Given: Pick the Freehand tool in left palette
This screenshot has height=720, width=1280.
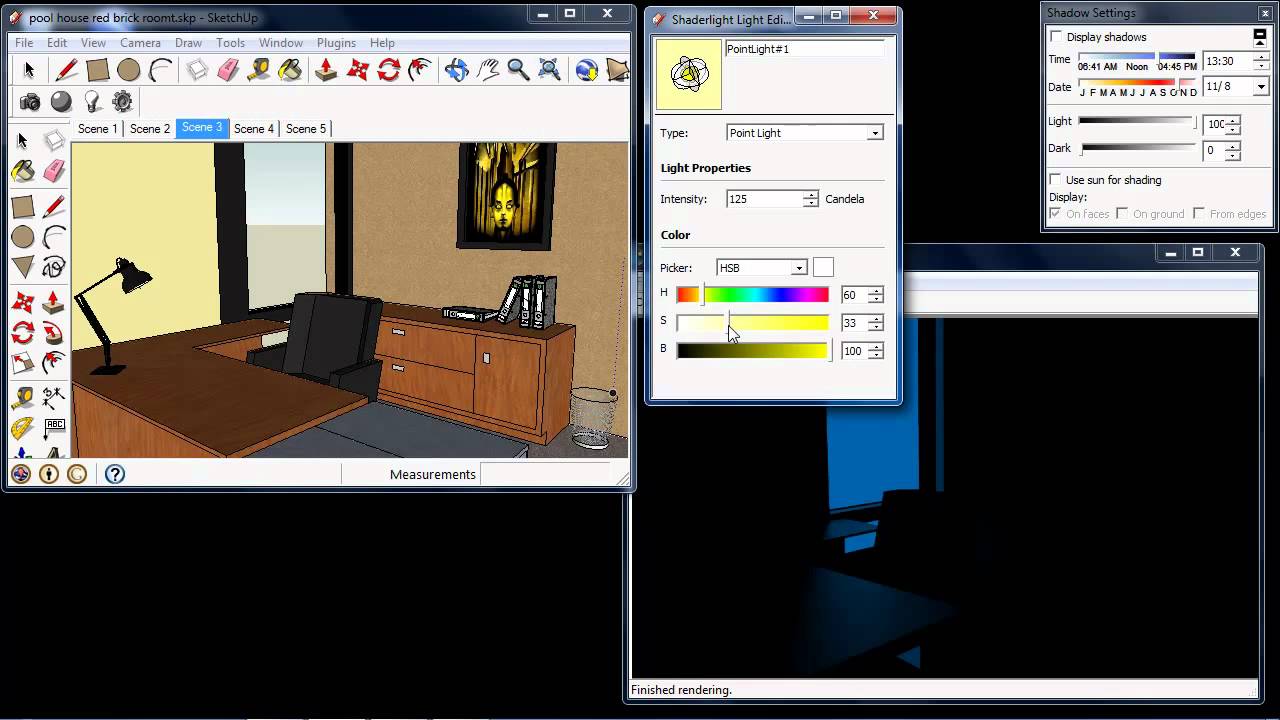Looking at the screenshot, I should [54, 267].
